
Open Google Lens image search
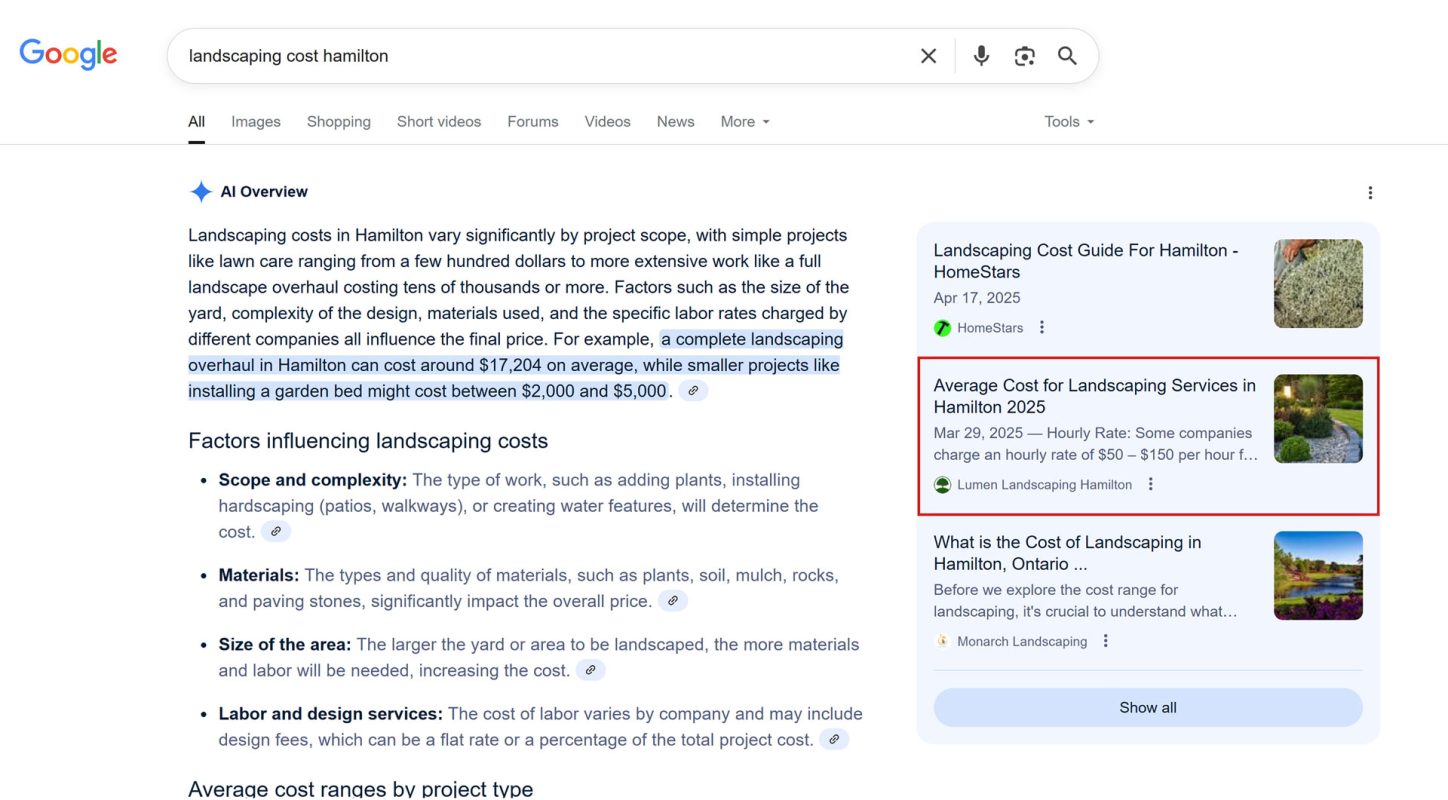coord(1024,56)
